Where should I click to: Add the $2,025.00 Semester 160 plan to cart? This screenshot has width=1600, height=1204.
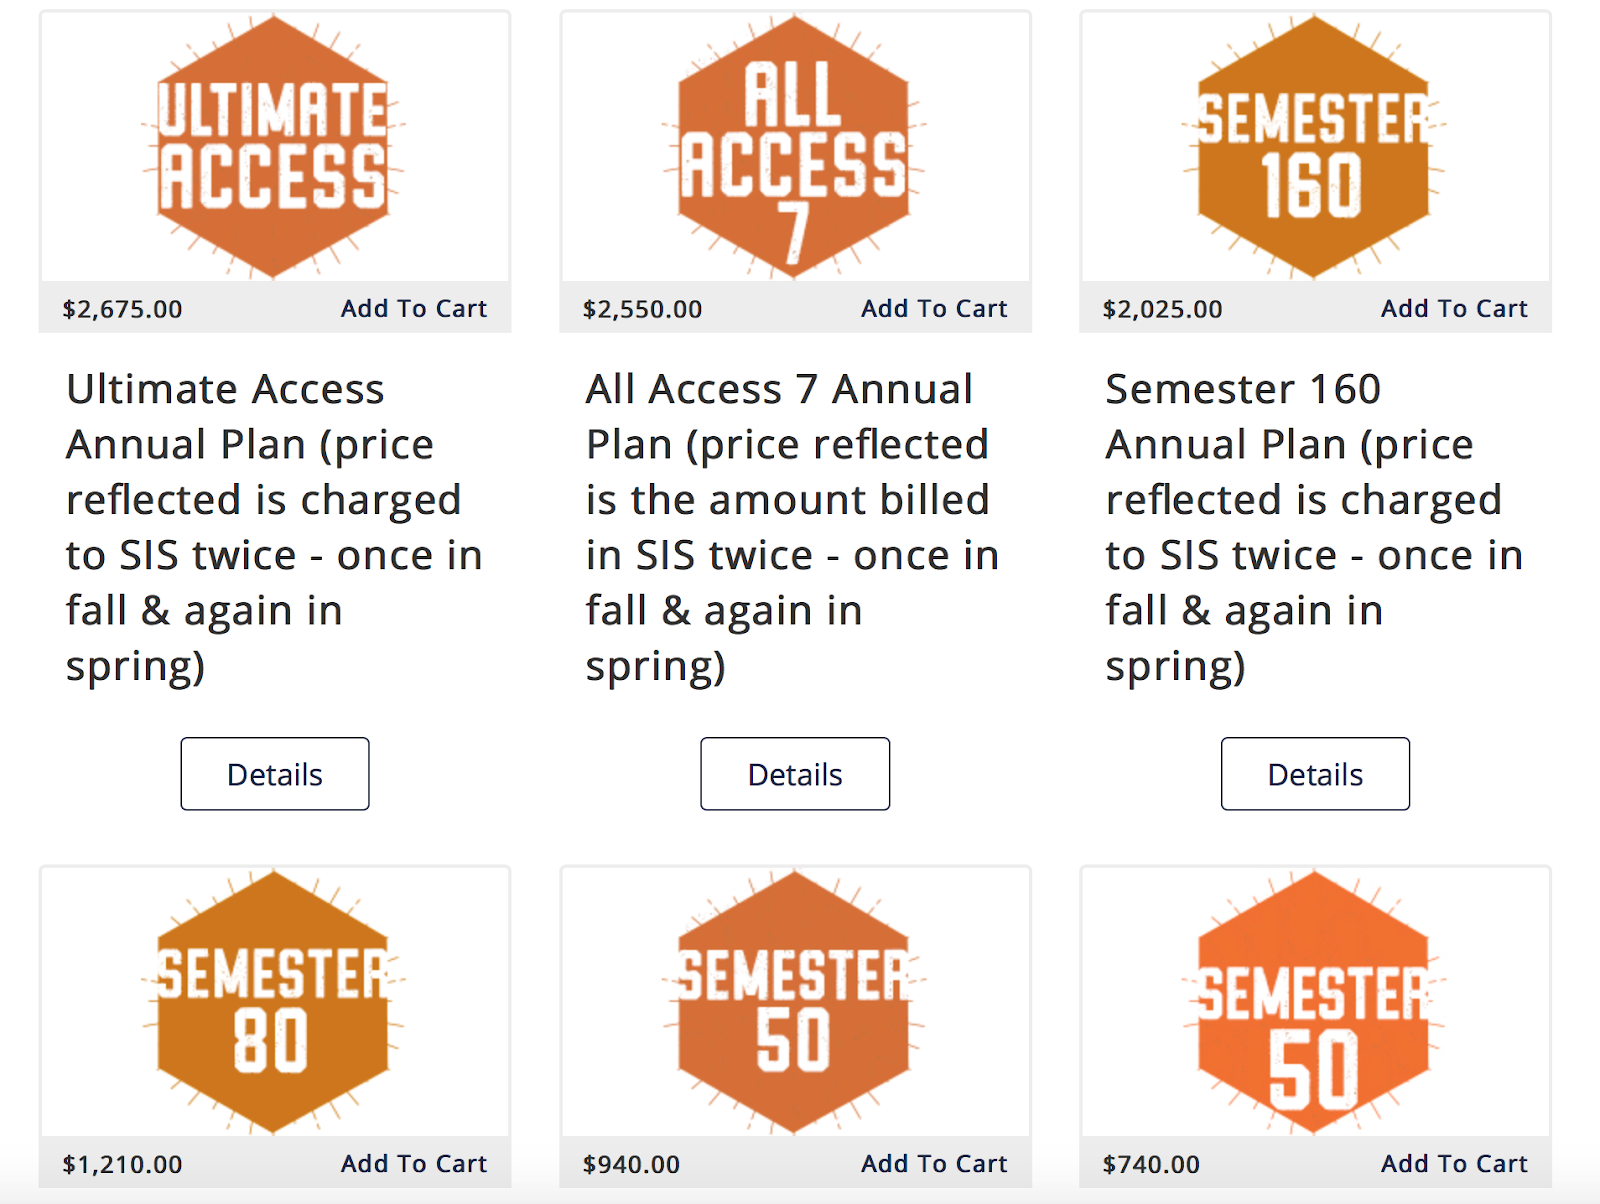point(1454,309)
